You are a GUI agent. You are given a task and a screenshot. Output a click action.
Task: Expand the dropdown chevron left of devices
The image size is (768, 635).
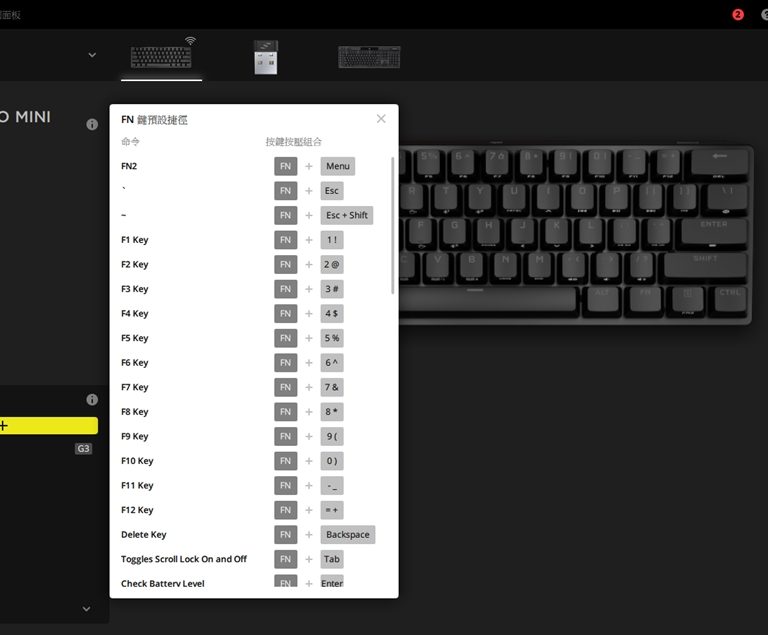click(x=92, y=55)
